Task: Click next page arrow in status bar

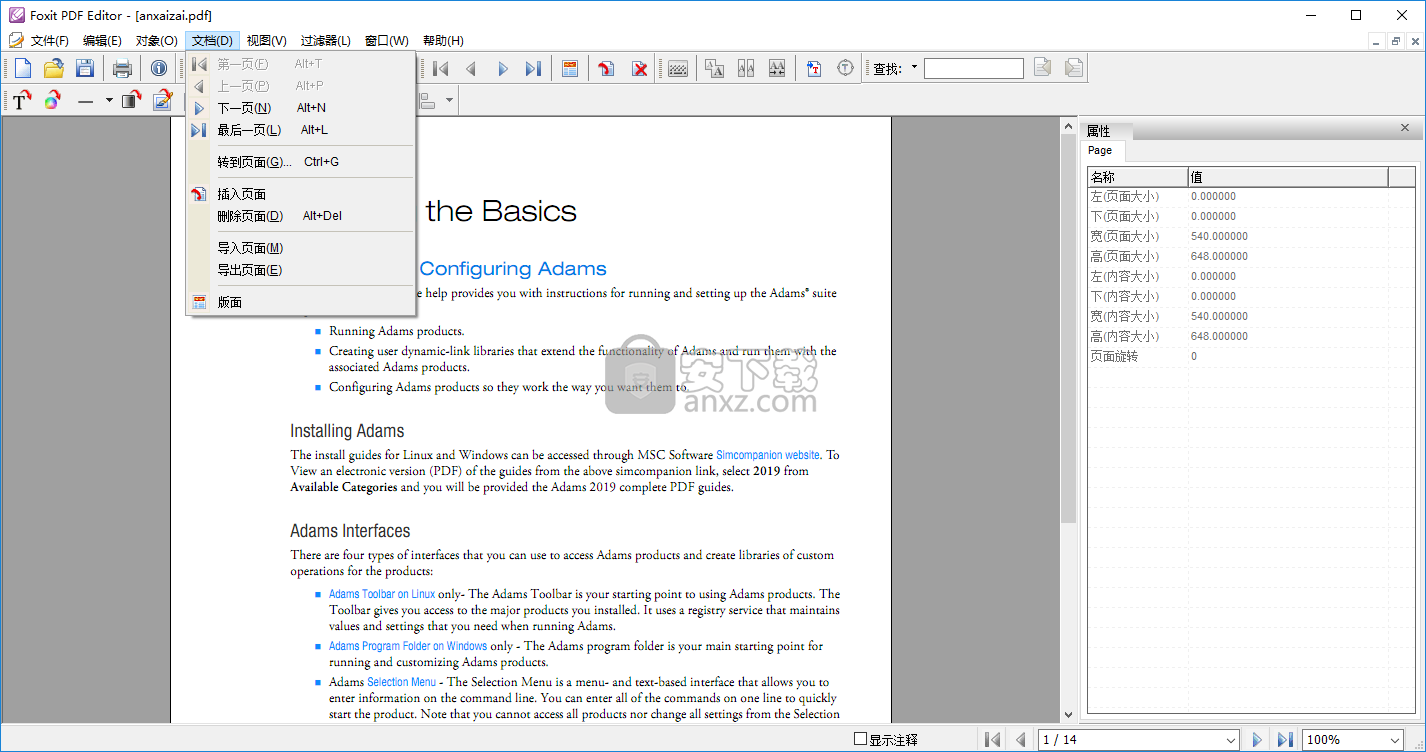Action: click(1257, 740)
